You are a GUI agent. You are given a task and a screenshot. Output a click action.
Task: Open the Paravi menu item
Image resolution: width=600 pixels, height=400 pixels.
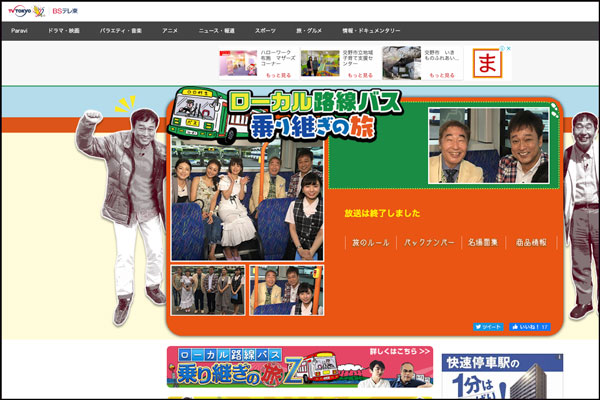pyautogui.click(x=20, y=31)
